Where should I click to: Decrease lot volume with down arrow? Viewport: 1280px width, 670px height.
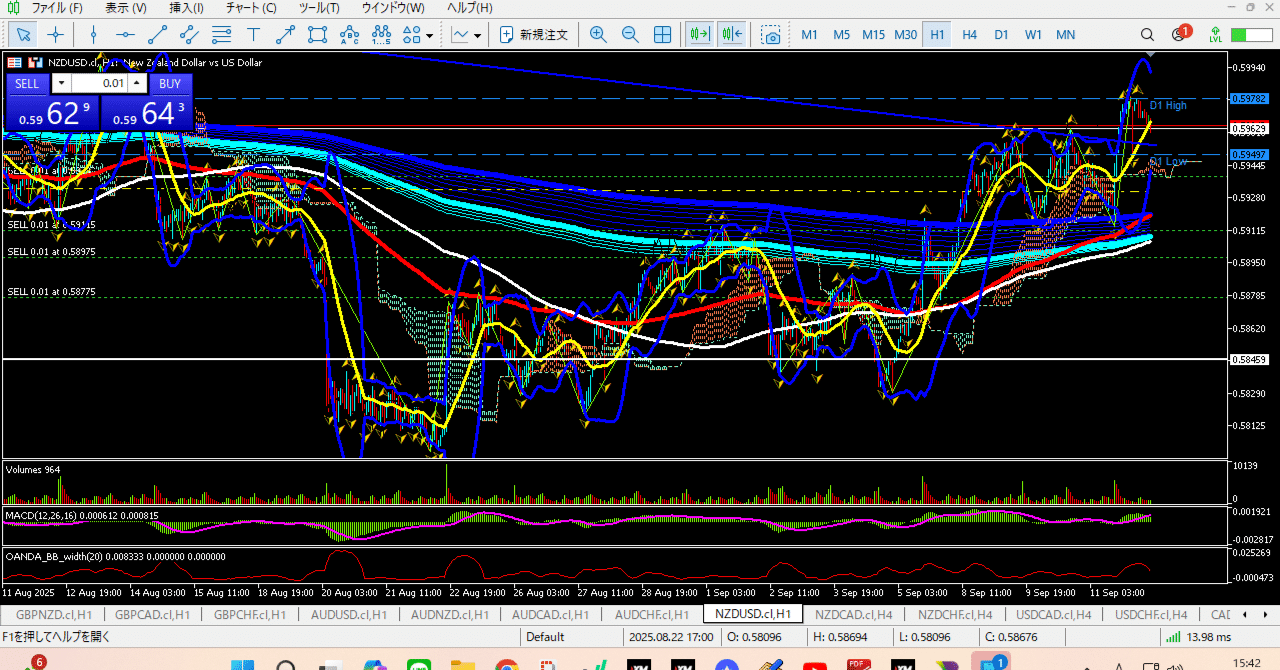point(61,83)
